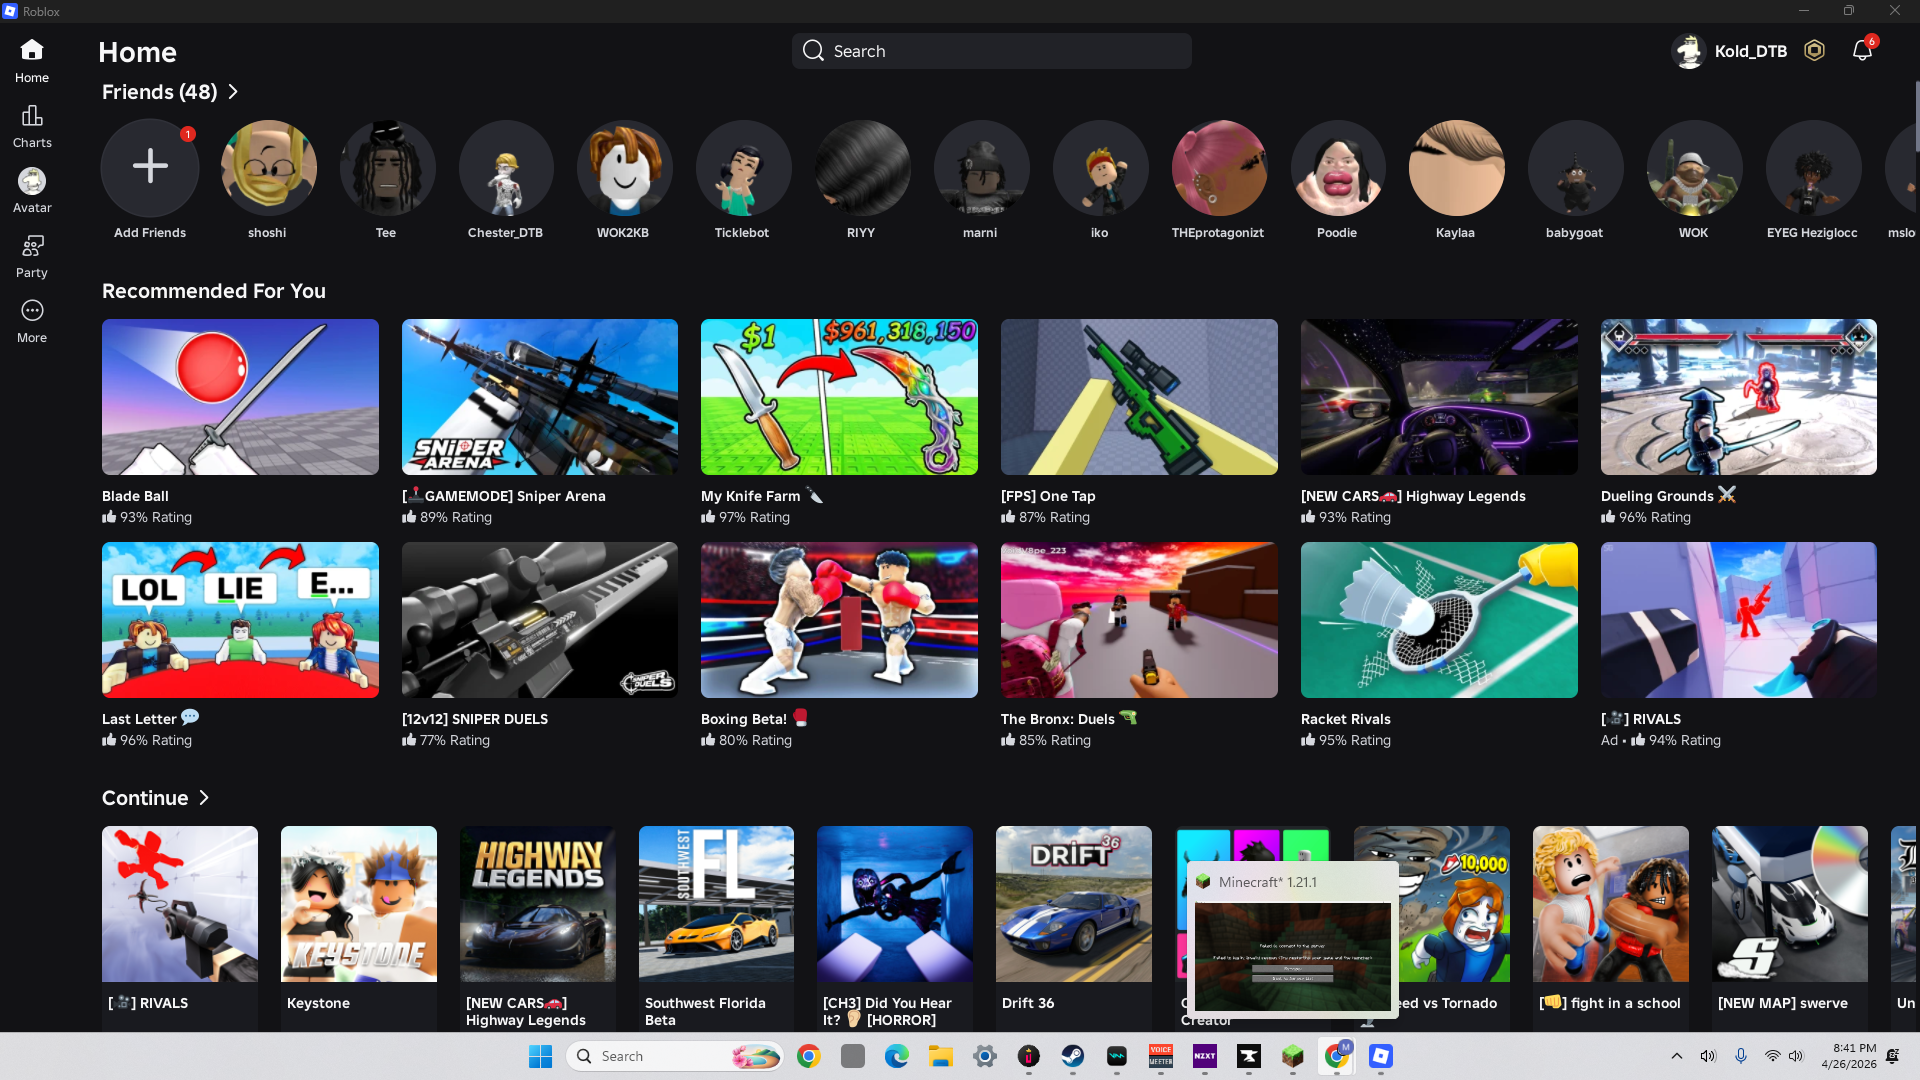
Task: Click the Windows Start button
Action: pos(540,1056)
